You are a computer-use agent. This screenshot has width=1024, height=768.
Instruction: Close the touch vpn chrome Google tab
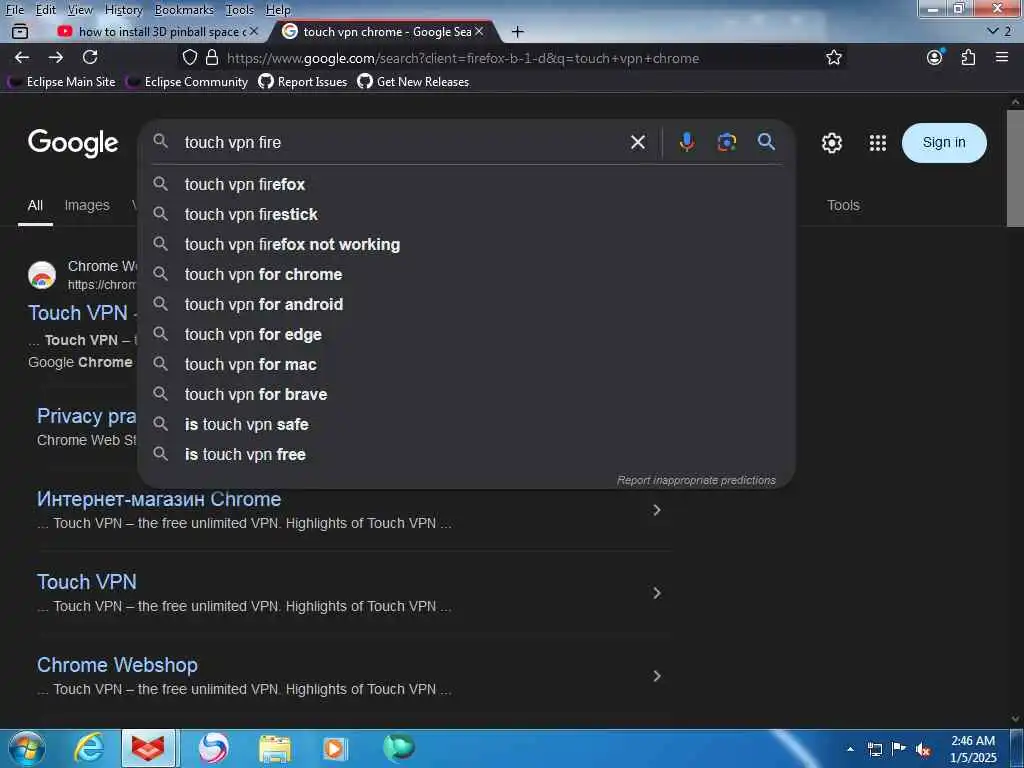coord(479,31)
